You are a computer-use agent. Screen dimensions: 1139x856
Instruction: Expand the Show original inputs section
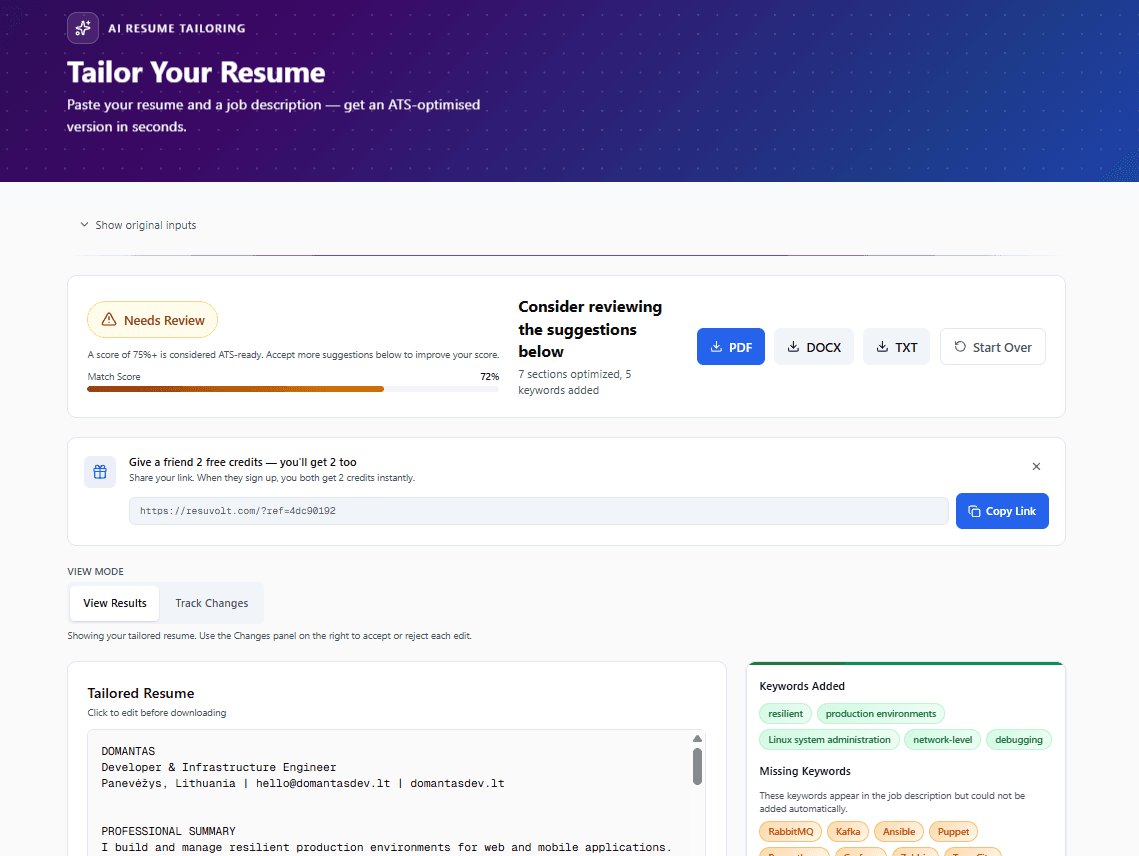pos(137,225)
